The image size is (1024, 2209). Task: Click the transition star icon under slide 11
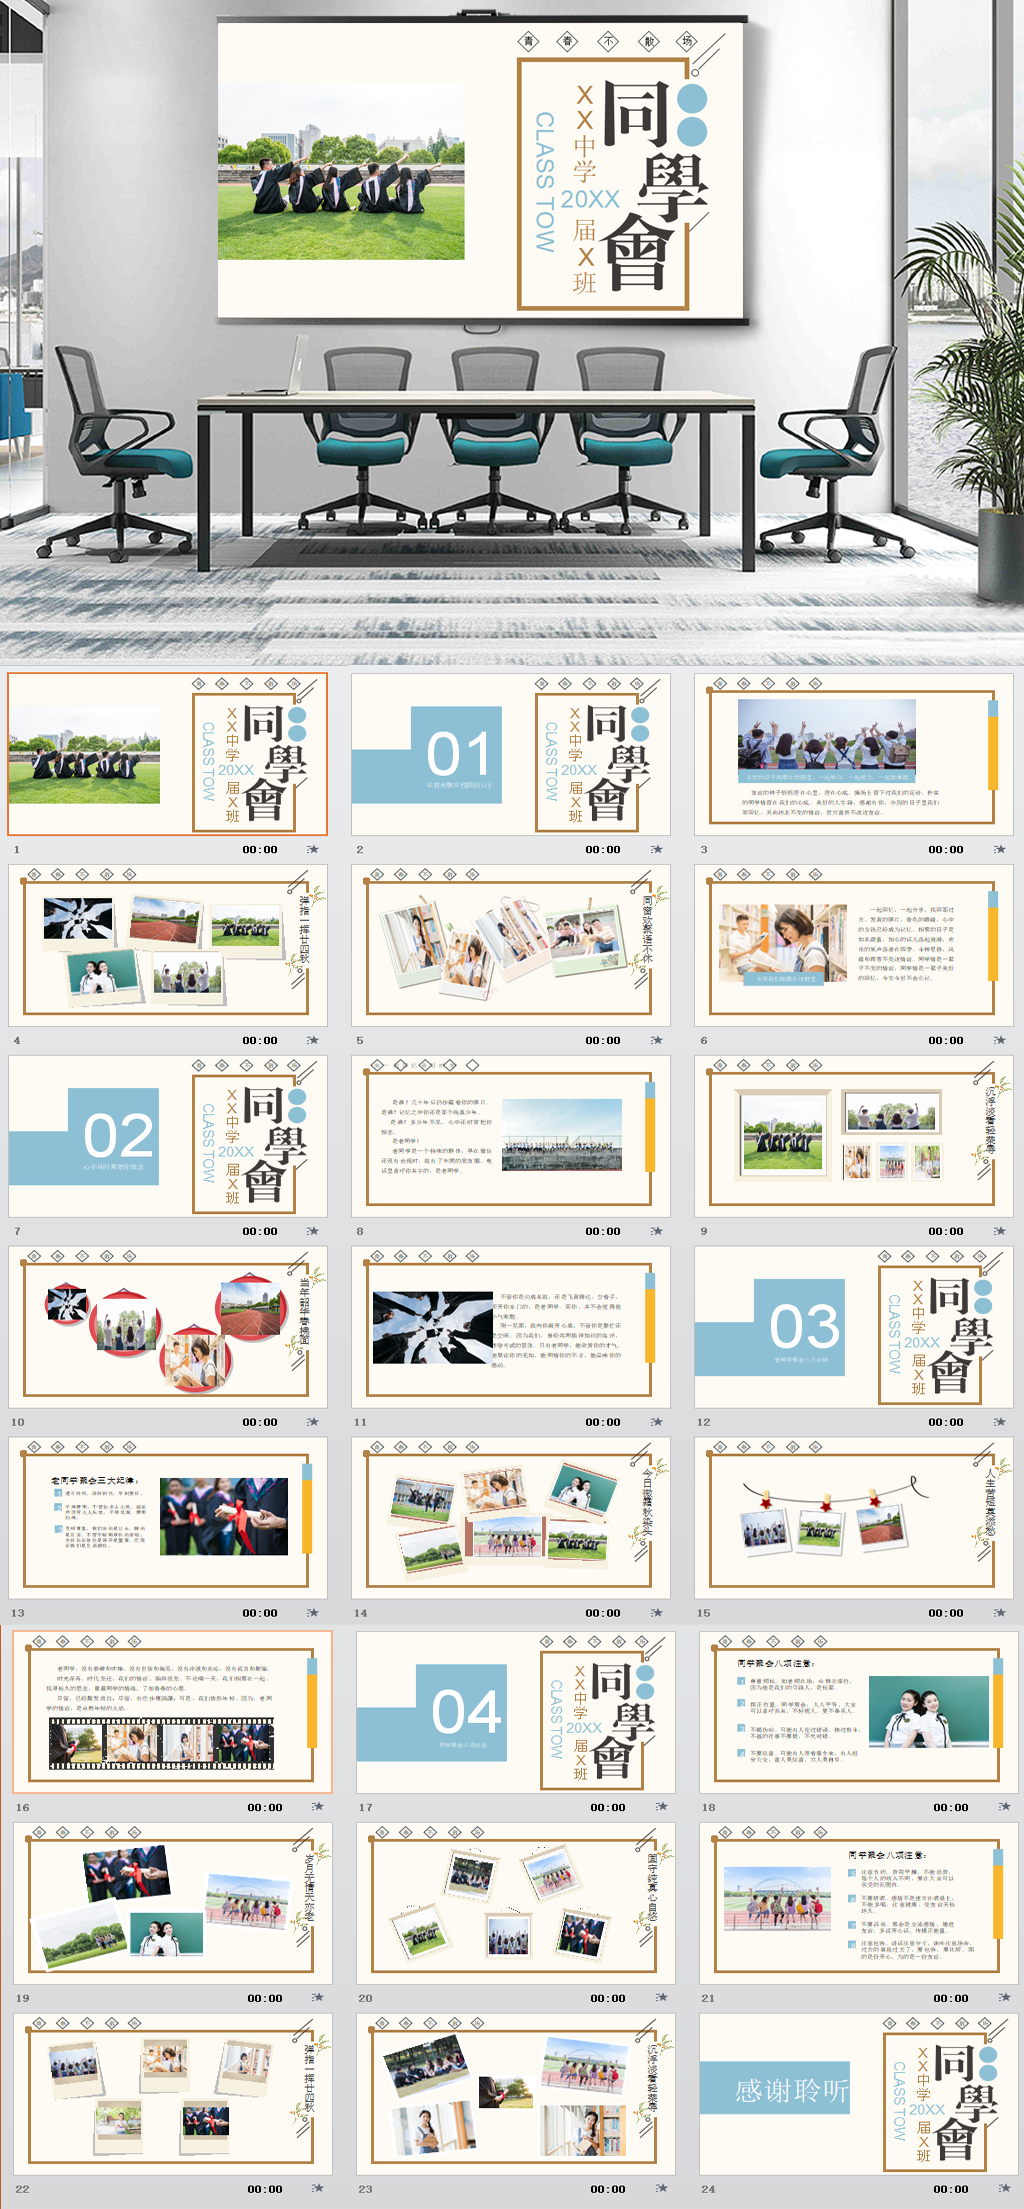pos(656,1422)
